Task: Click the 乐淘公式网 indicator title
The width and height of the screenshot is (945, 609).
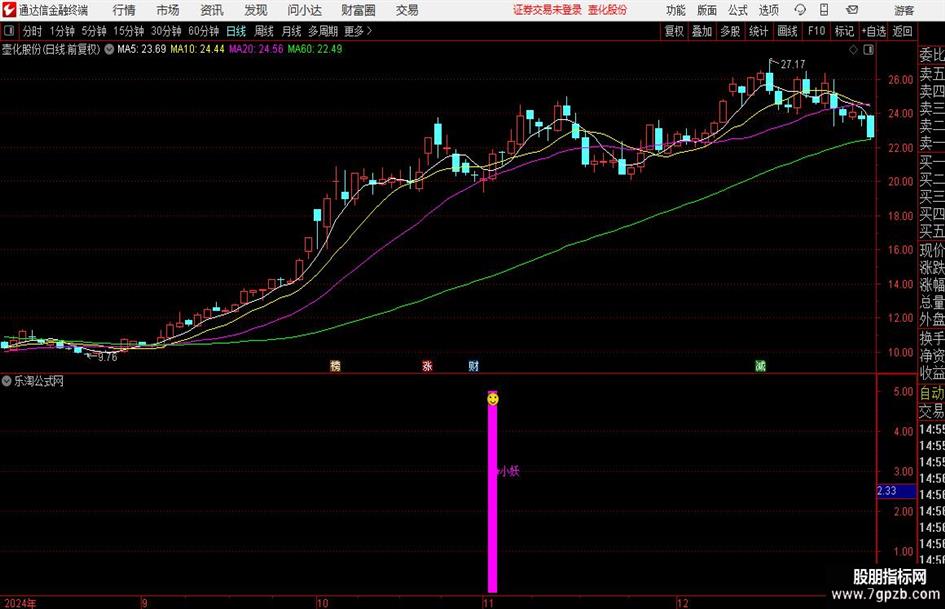Action: coord(39,381)
